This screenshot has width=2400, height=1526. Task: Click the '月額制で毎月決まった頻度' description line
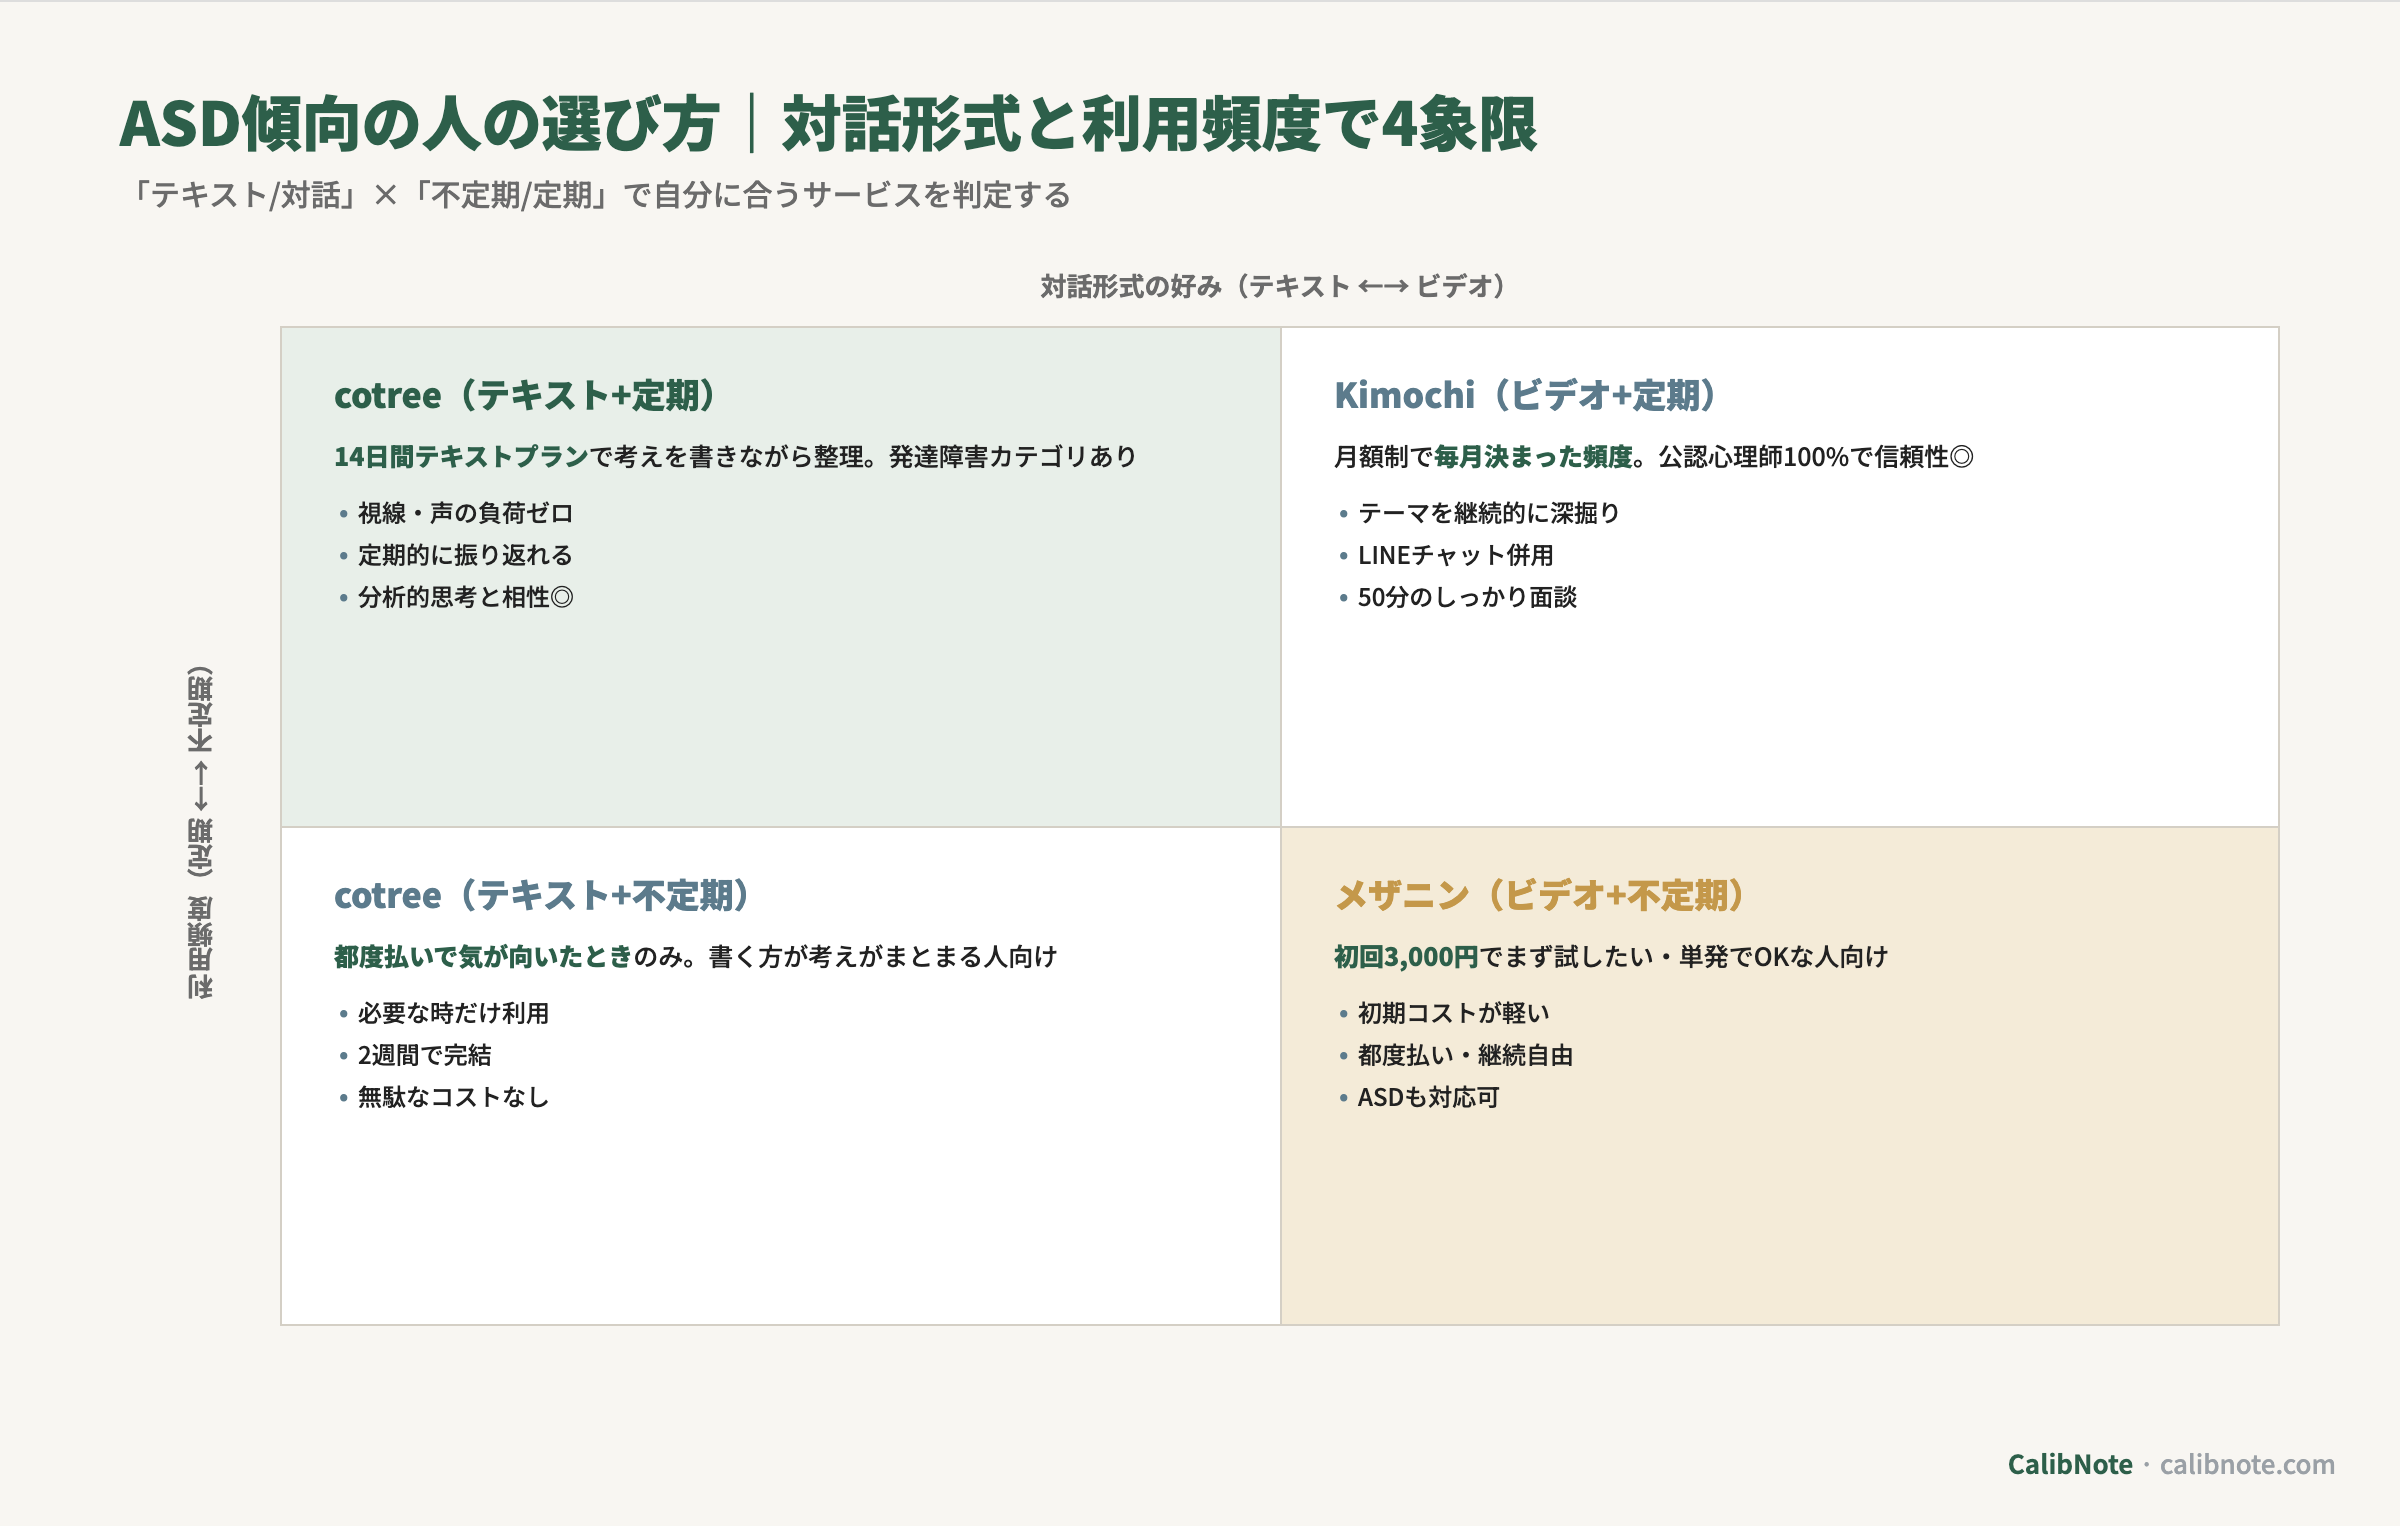(x=1654, y=457)
